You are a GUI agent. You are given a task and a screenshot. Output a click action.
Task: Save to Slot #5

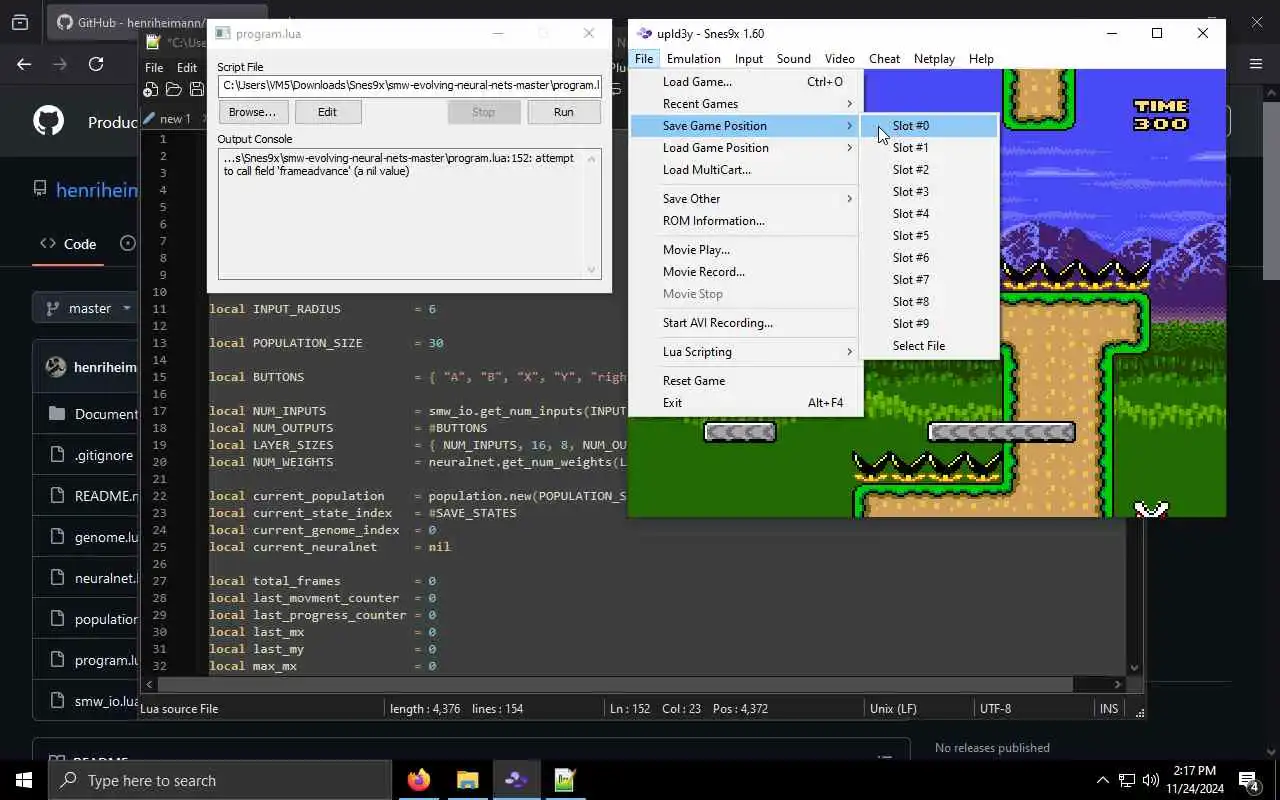tap(929, 236)
